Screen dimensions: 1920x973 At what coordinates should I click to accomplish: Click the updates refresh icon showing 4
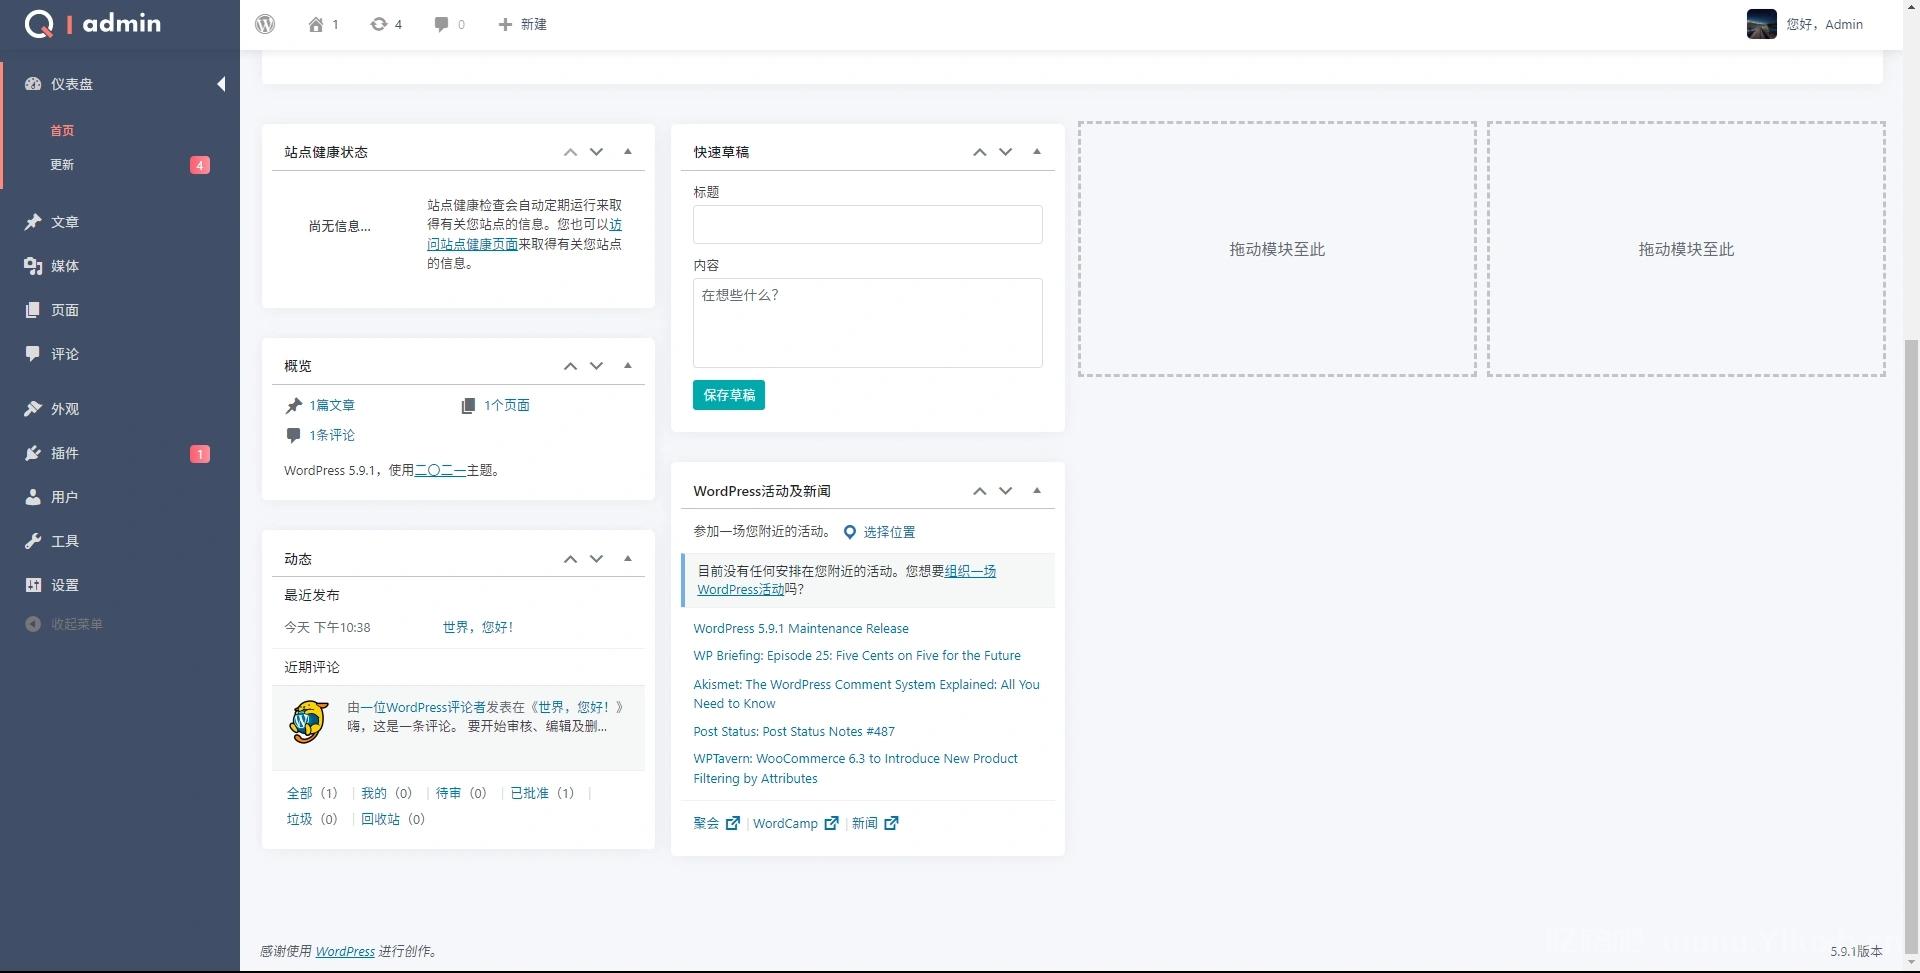click(x=379, y=24)
